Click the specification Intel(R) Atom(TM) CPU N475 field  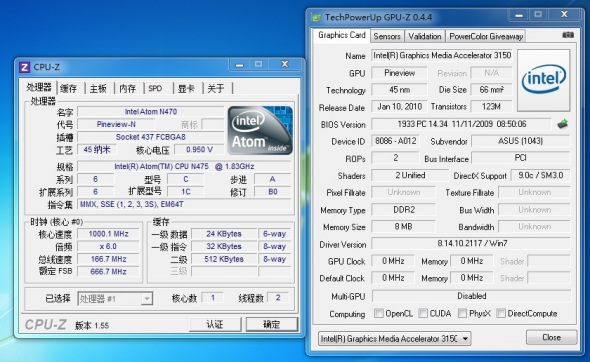tap(184, 166)
